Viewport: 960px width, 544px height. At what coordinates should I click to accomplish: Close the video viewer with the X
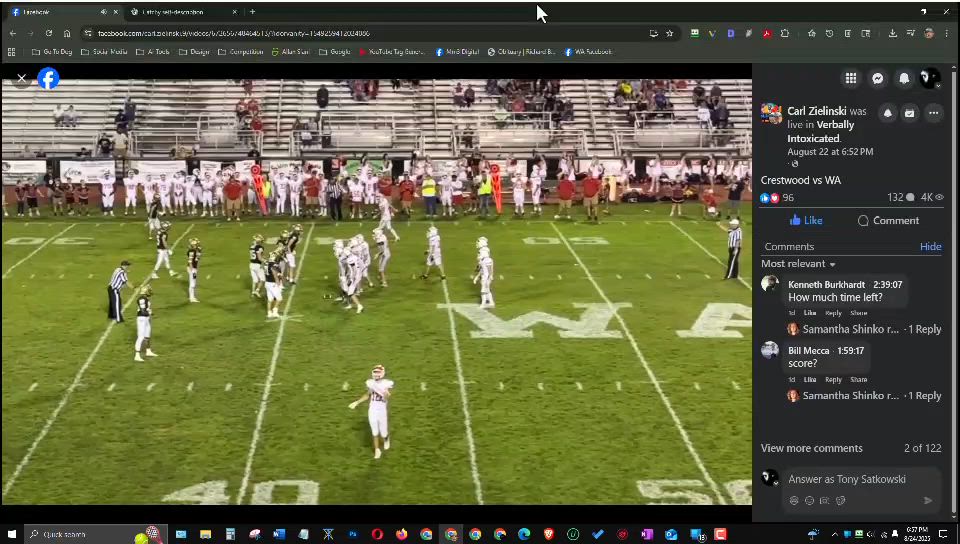(x=21, y=78)
